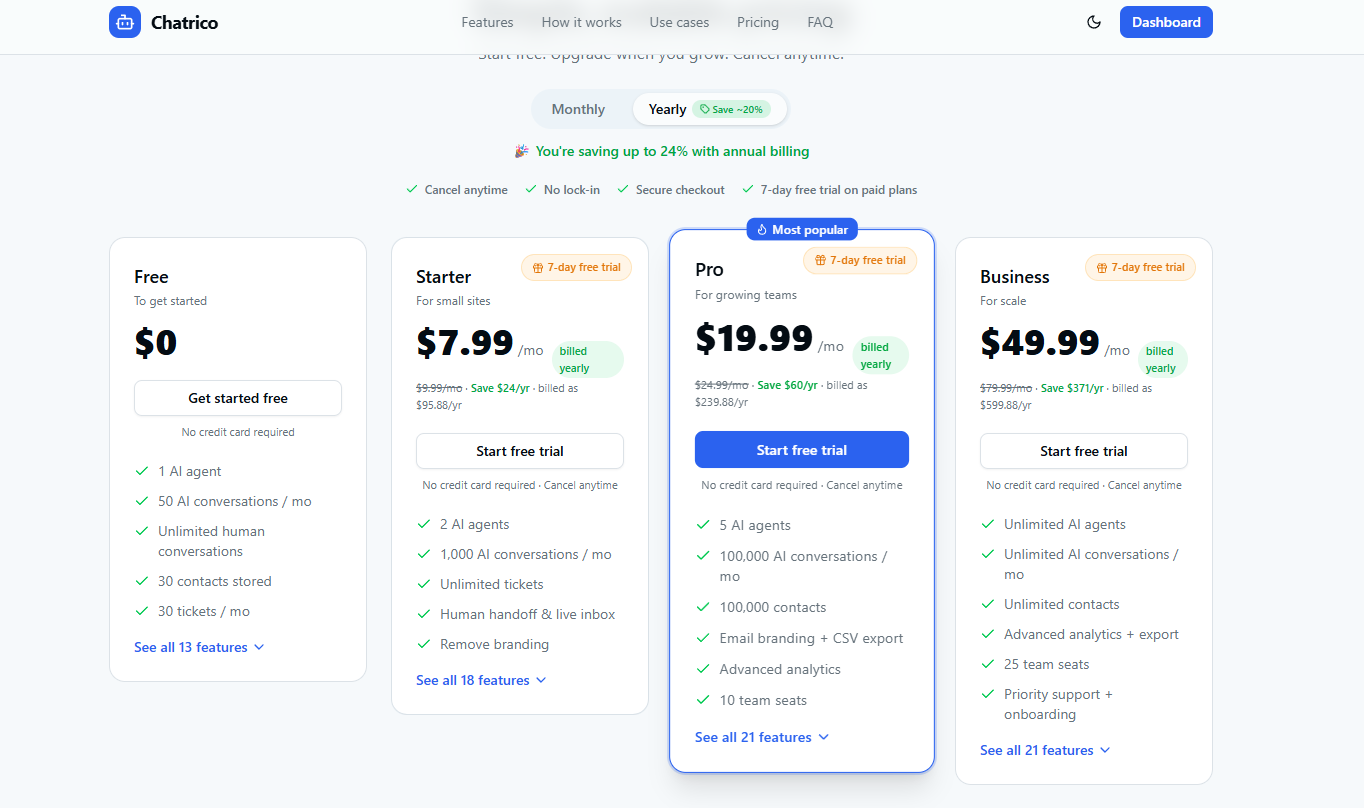Click checkmark next to 30 contacts stored
1364x808 pixels.
142,581
